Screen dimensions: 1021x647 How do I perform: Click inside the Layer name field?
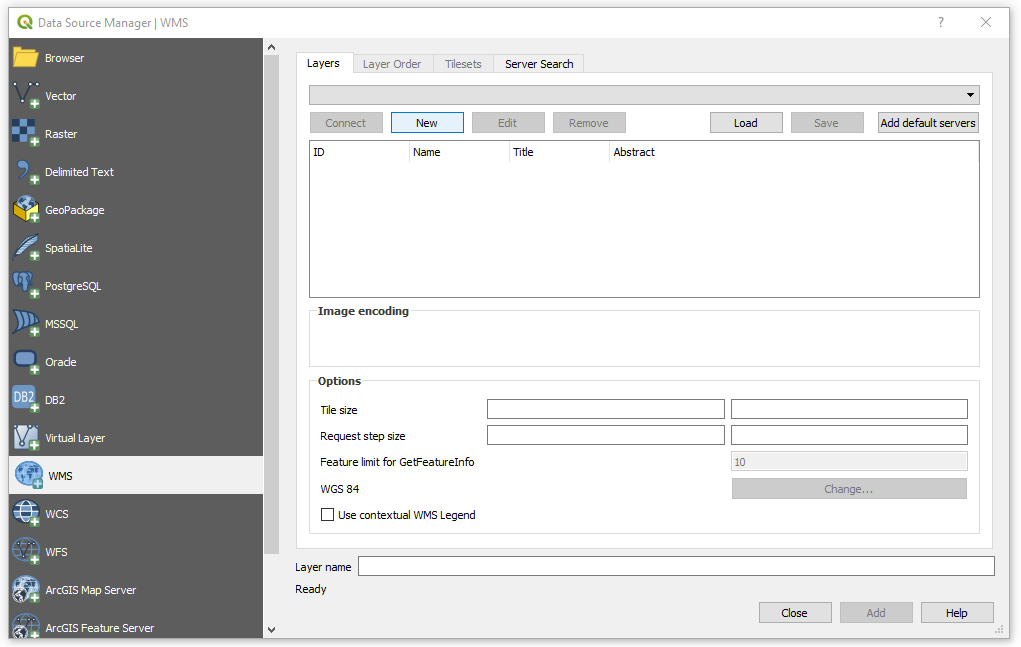675,567
